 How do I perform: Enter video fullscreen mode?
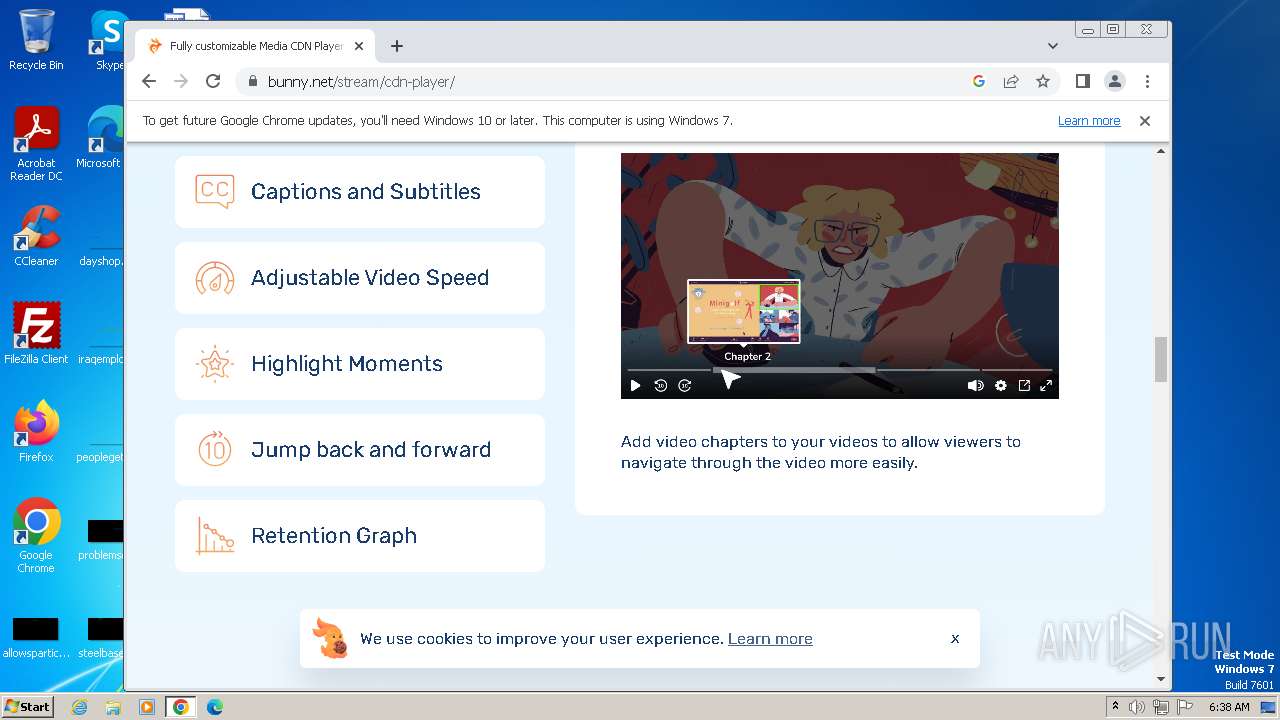(1046, 386)
